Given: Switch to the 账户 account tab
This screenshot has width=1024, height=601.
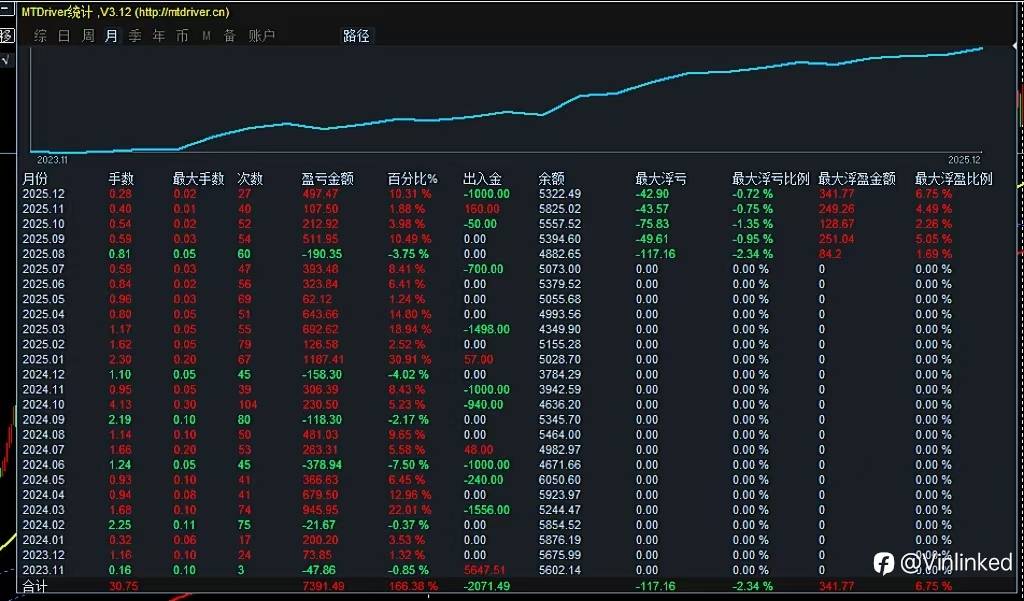Looking at the screenshot, I should point(262,36).
